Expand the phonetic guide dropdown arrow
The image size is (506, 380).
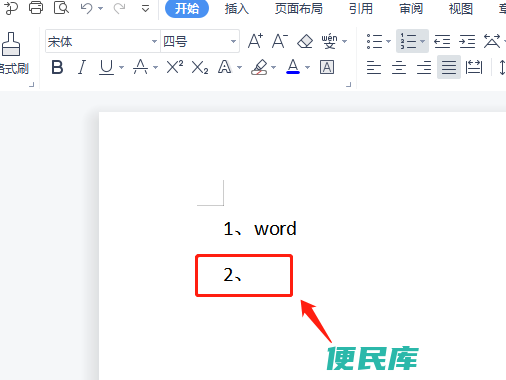[345, 42]
